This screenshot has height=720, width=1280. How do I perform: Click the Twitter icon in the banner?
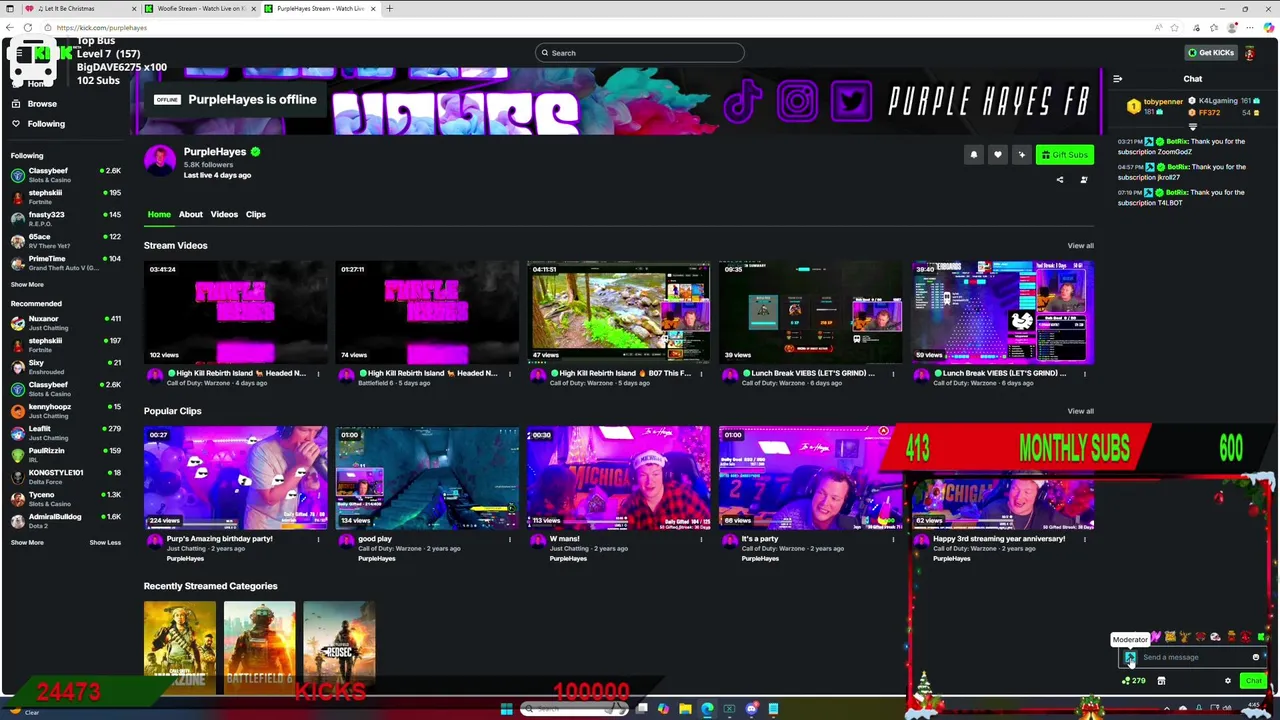851,102
